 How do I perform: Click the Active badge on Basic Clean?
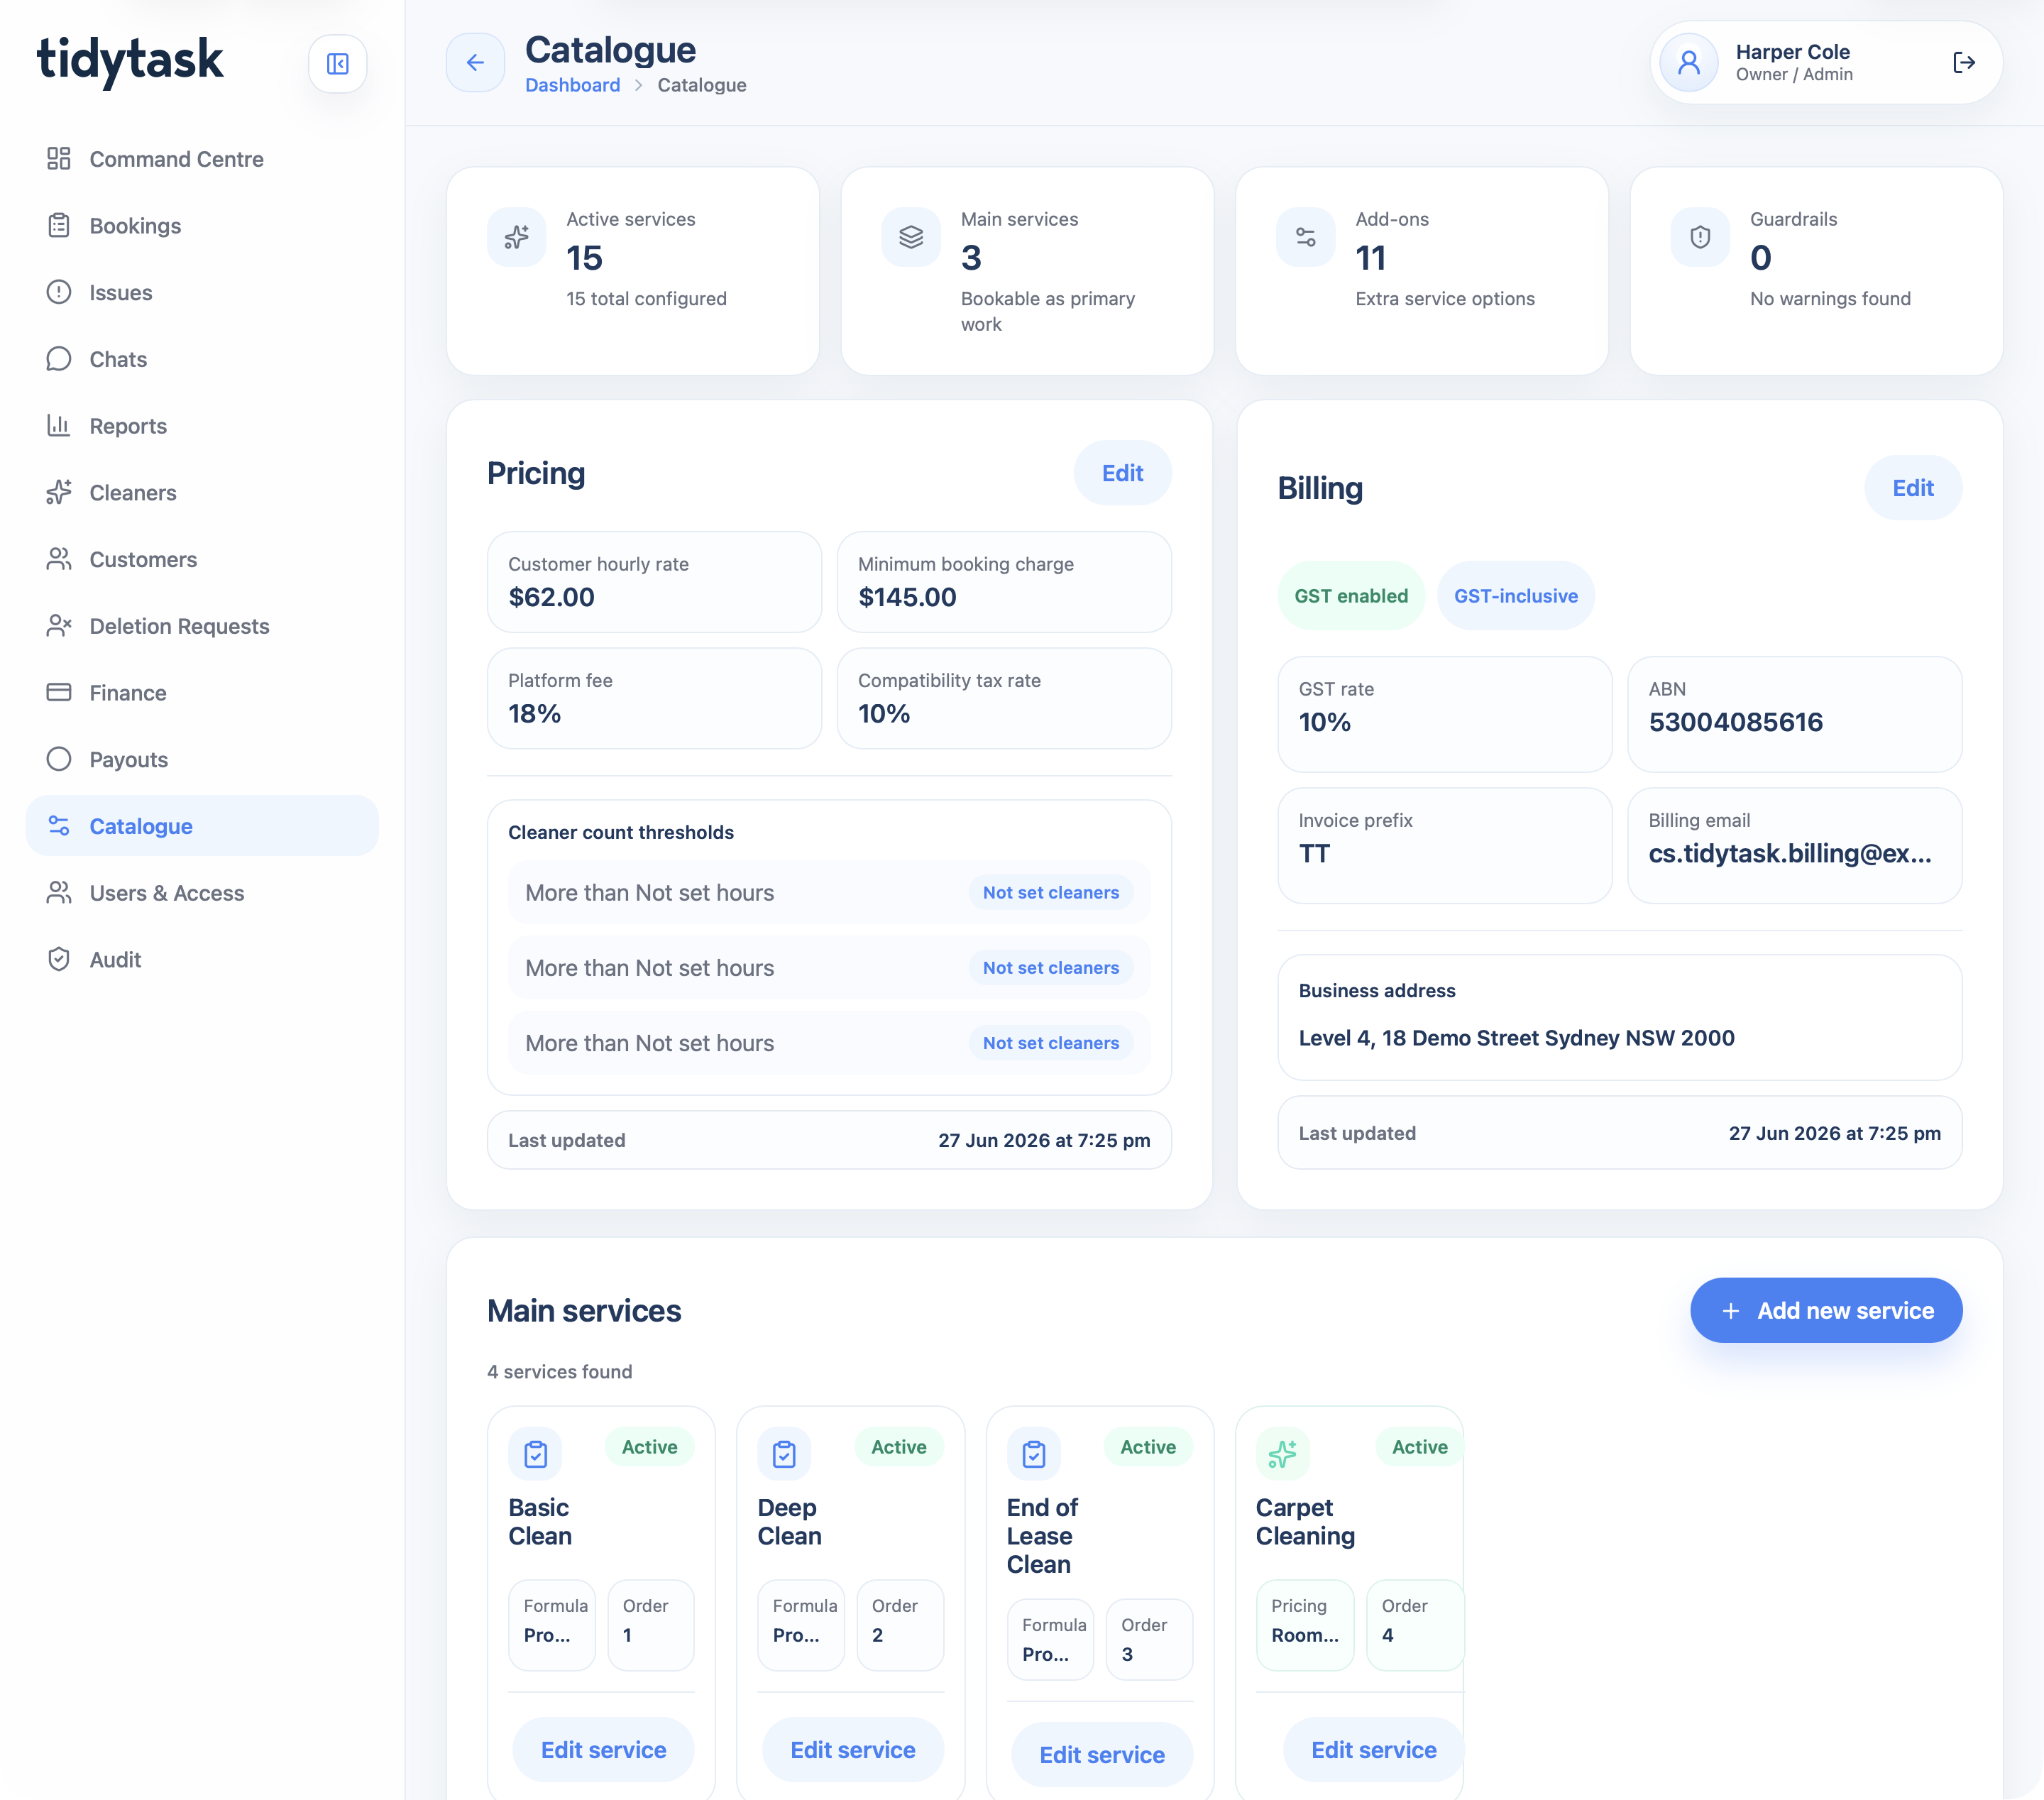tap(649, 1447)
